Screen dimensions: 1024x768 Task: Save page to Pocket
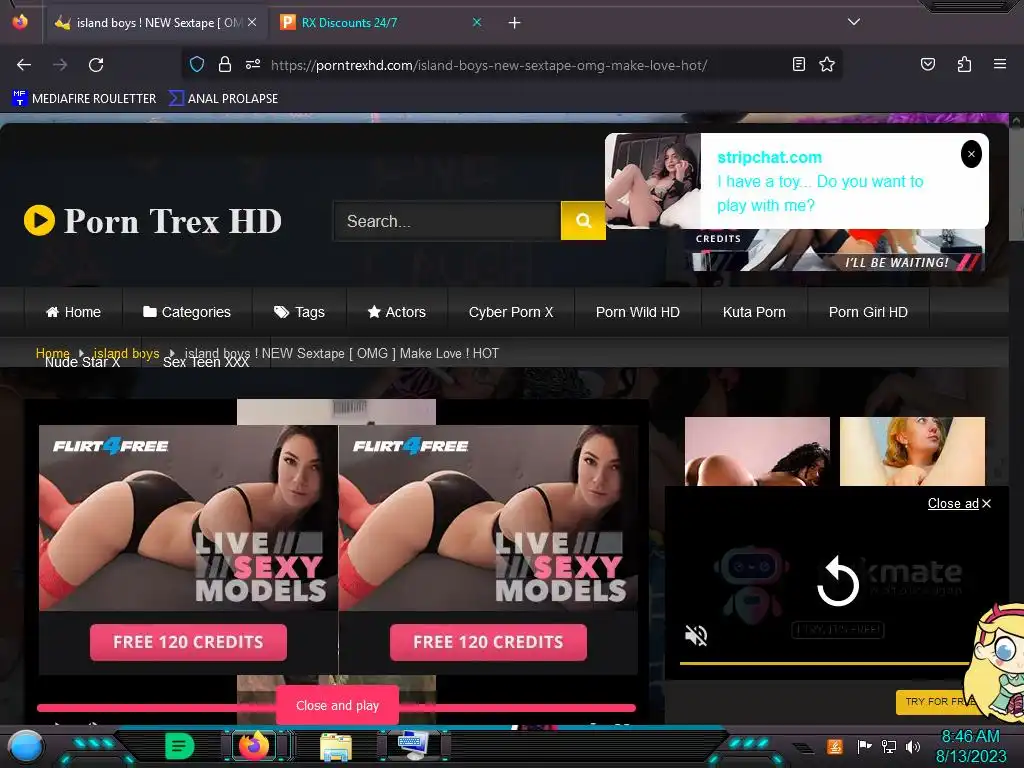click(927, 64)
